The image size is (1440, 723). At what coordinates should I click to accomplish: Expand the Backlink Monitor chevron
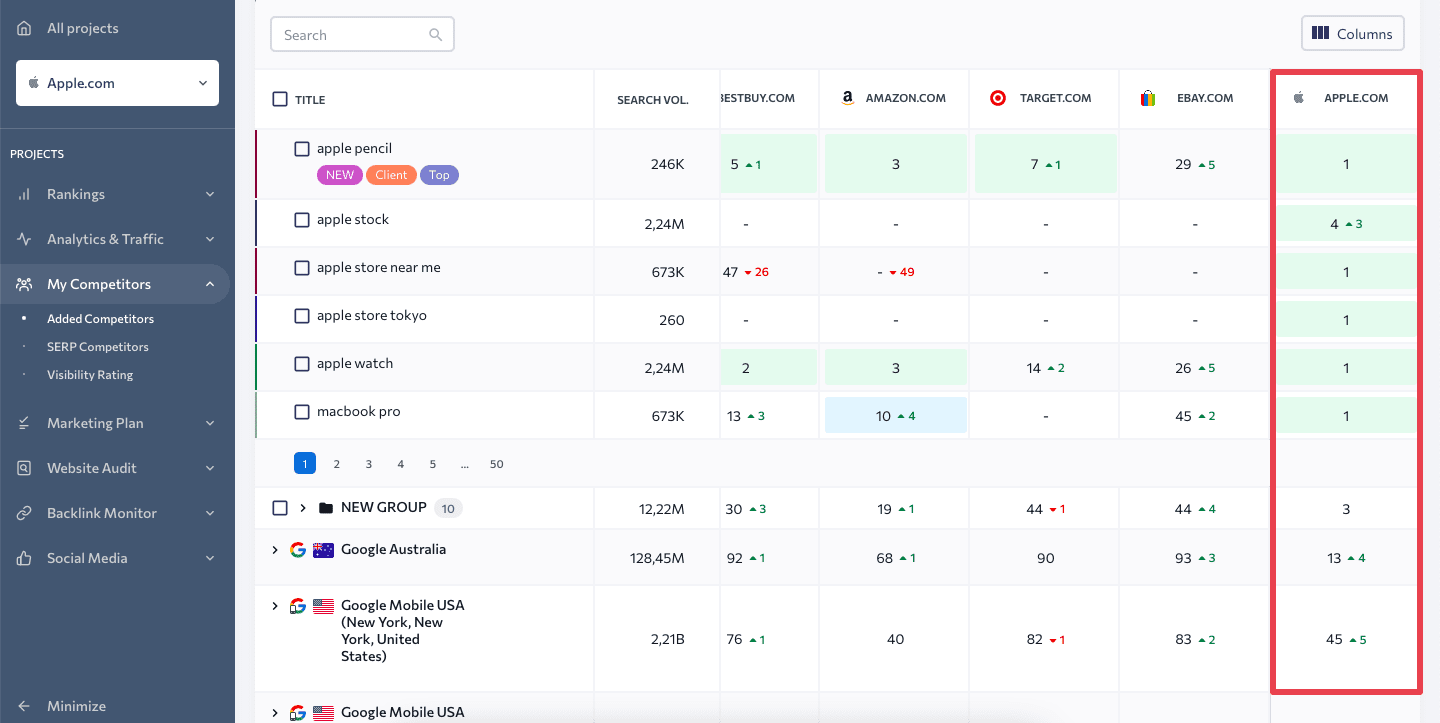210,513
